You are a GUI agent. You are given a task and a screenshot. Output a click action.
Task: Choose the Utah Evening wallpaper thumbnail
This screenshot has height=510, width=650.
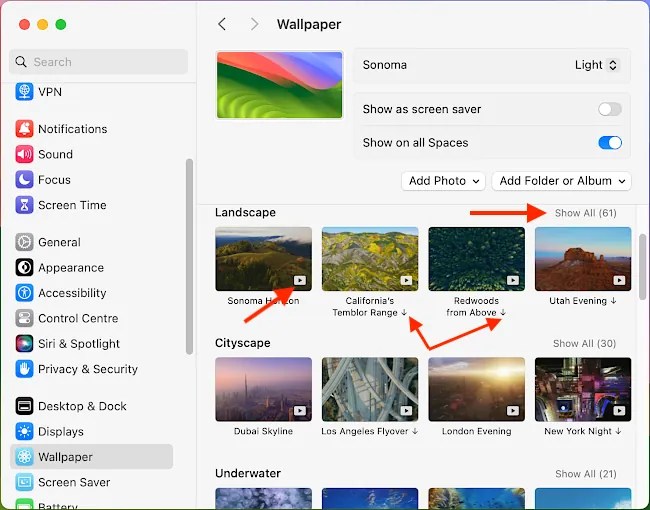(x=583, y=259)
